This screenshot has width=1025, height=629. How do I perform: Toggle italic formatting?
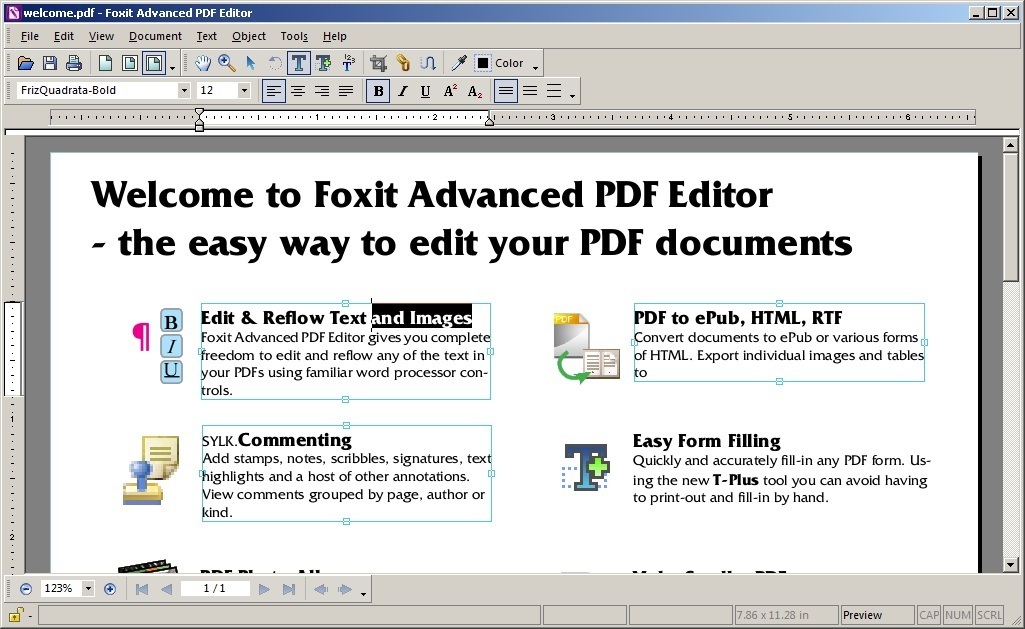pyautogui.click(x=402, y=91)
